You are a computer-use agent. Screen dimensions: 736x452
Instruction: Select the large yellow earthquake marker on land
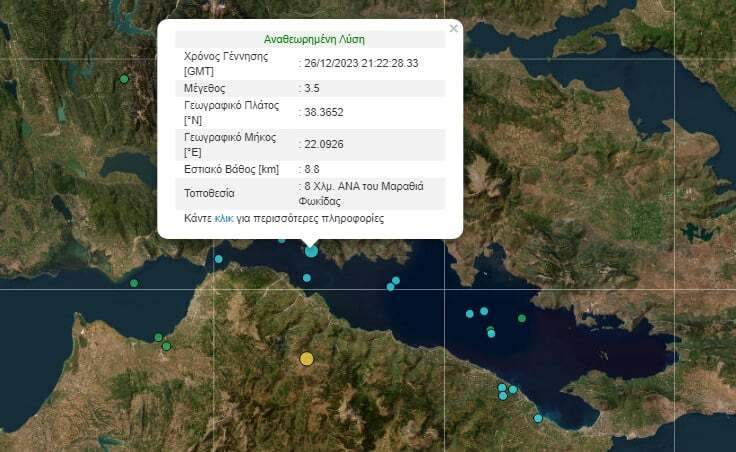(307, 359)
